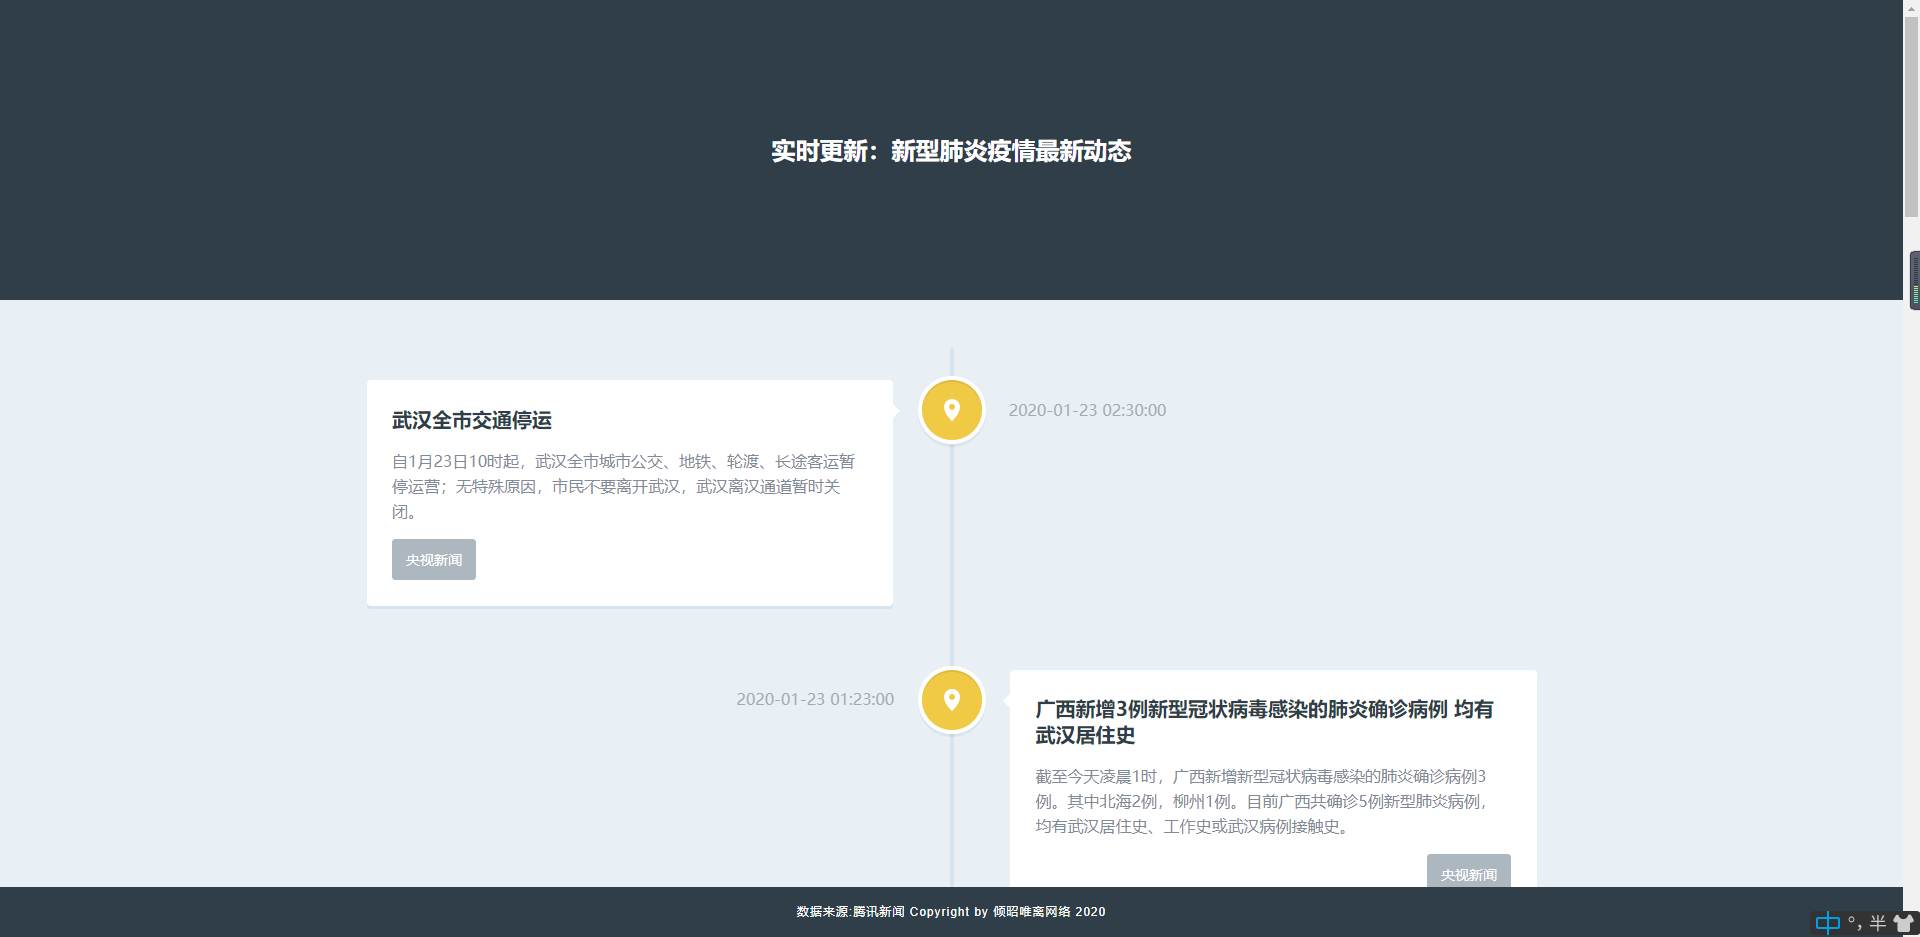1920x937 pixels.
Task: Click the timestamp 2020-01-23 02:30:00
Action: 1087,410
